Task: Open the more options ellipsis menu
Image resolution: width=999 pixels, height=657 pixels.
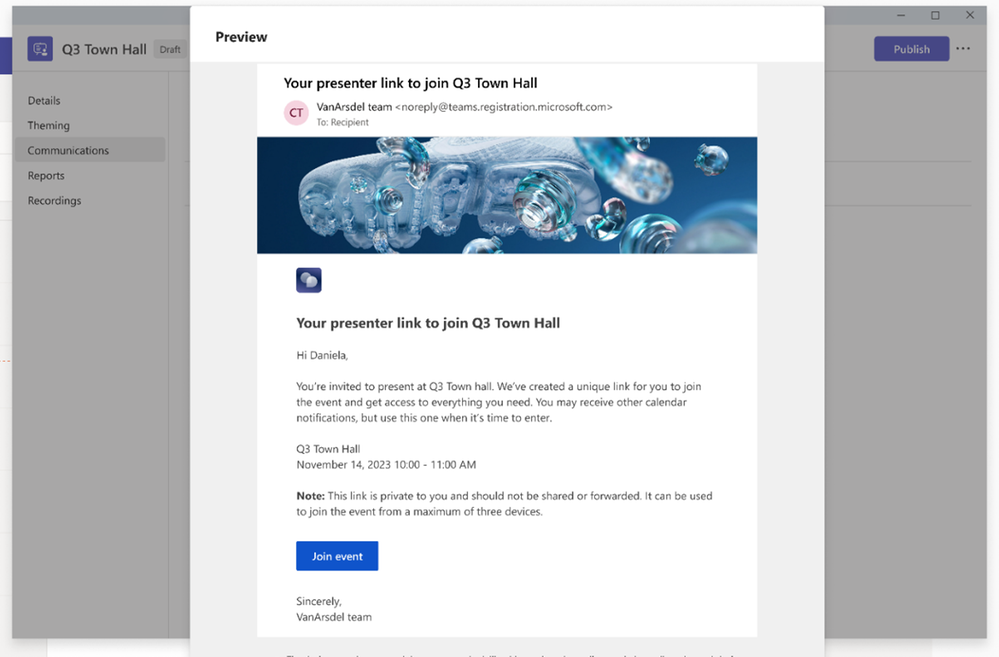Action: click(x=963, y=49)
